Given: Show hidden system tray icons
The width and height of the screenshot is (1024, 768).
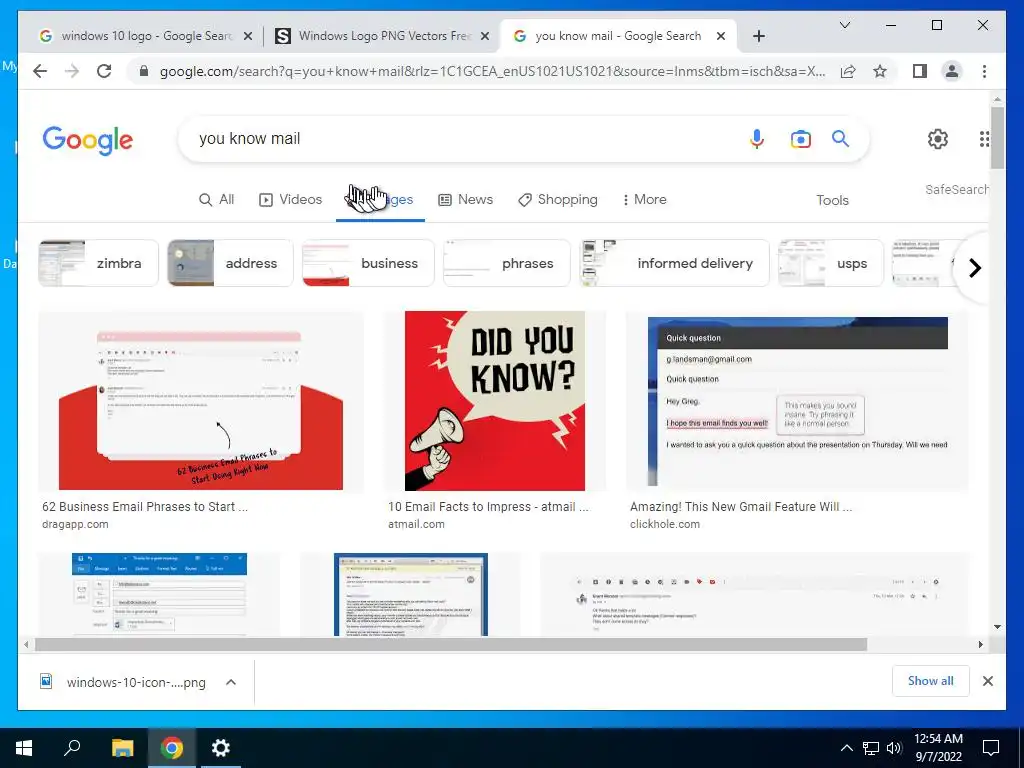Looking at the screenshot, I should click(x=846, y=748).
